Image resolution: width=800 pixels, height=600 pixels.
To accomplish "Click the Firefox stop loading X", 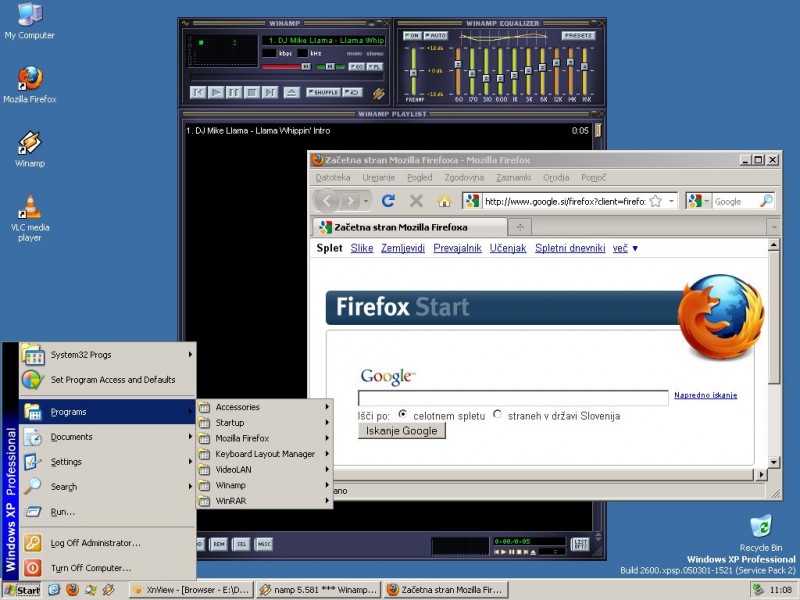I will (x=416, y=201).
